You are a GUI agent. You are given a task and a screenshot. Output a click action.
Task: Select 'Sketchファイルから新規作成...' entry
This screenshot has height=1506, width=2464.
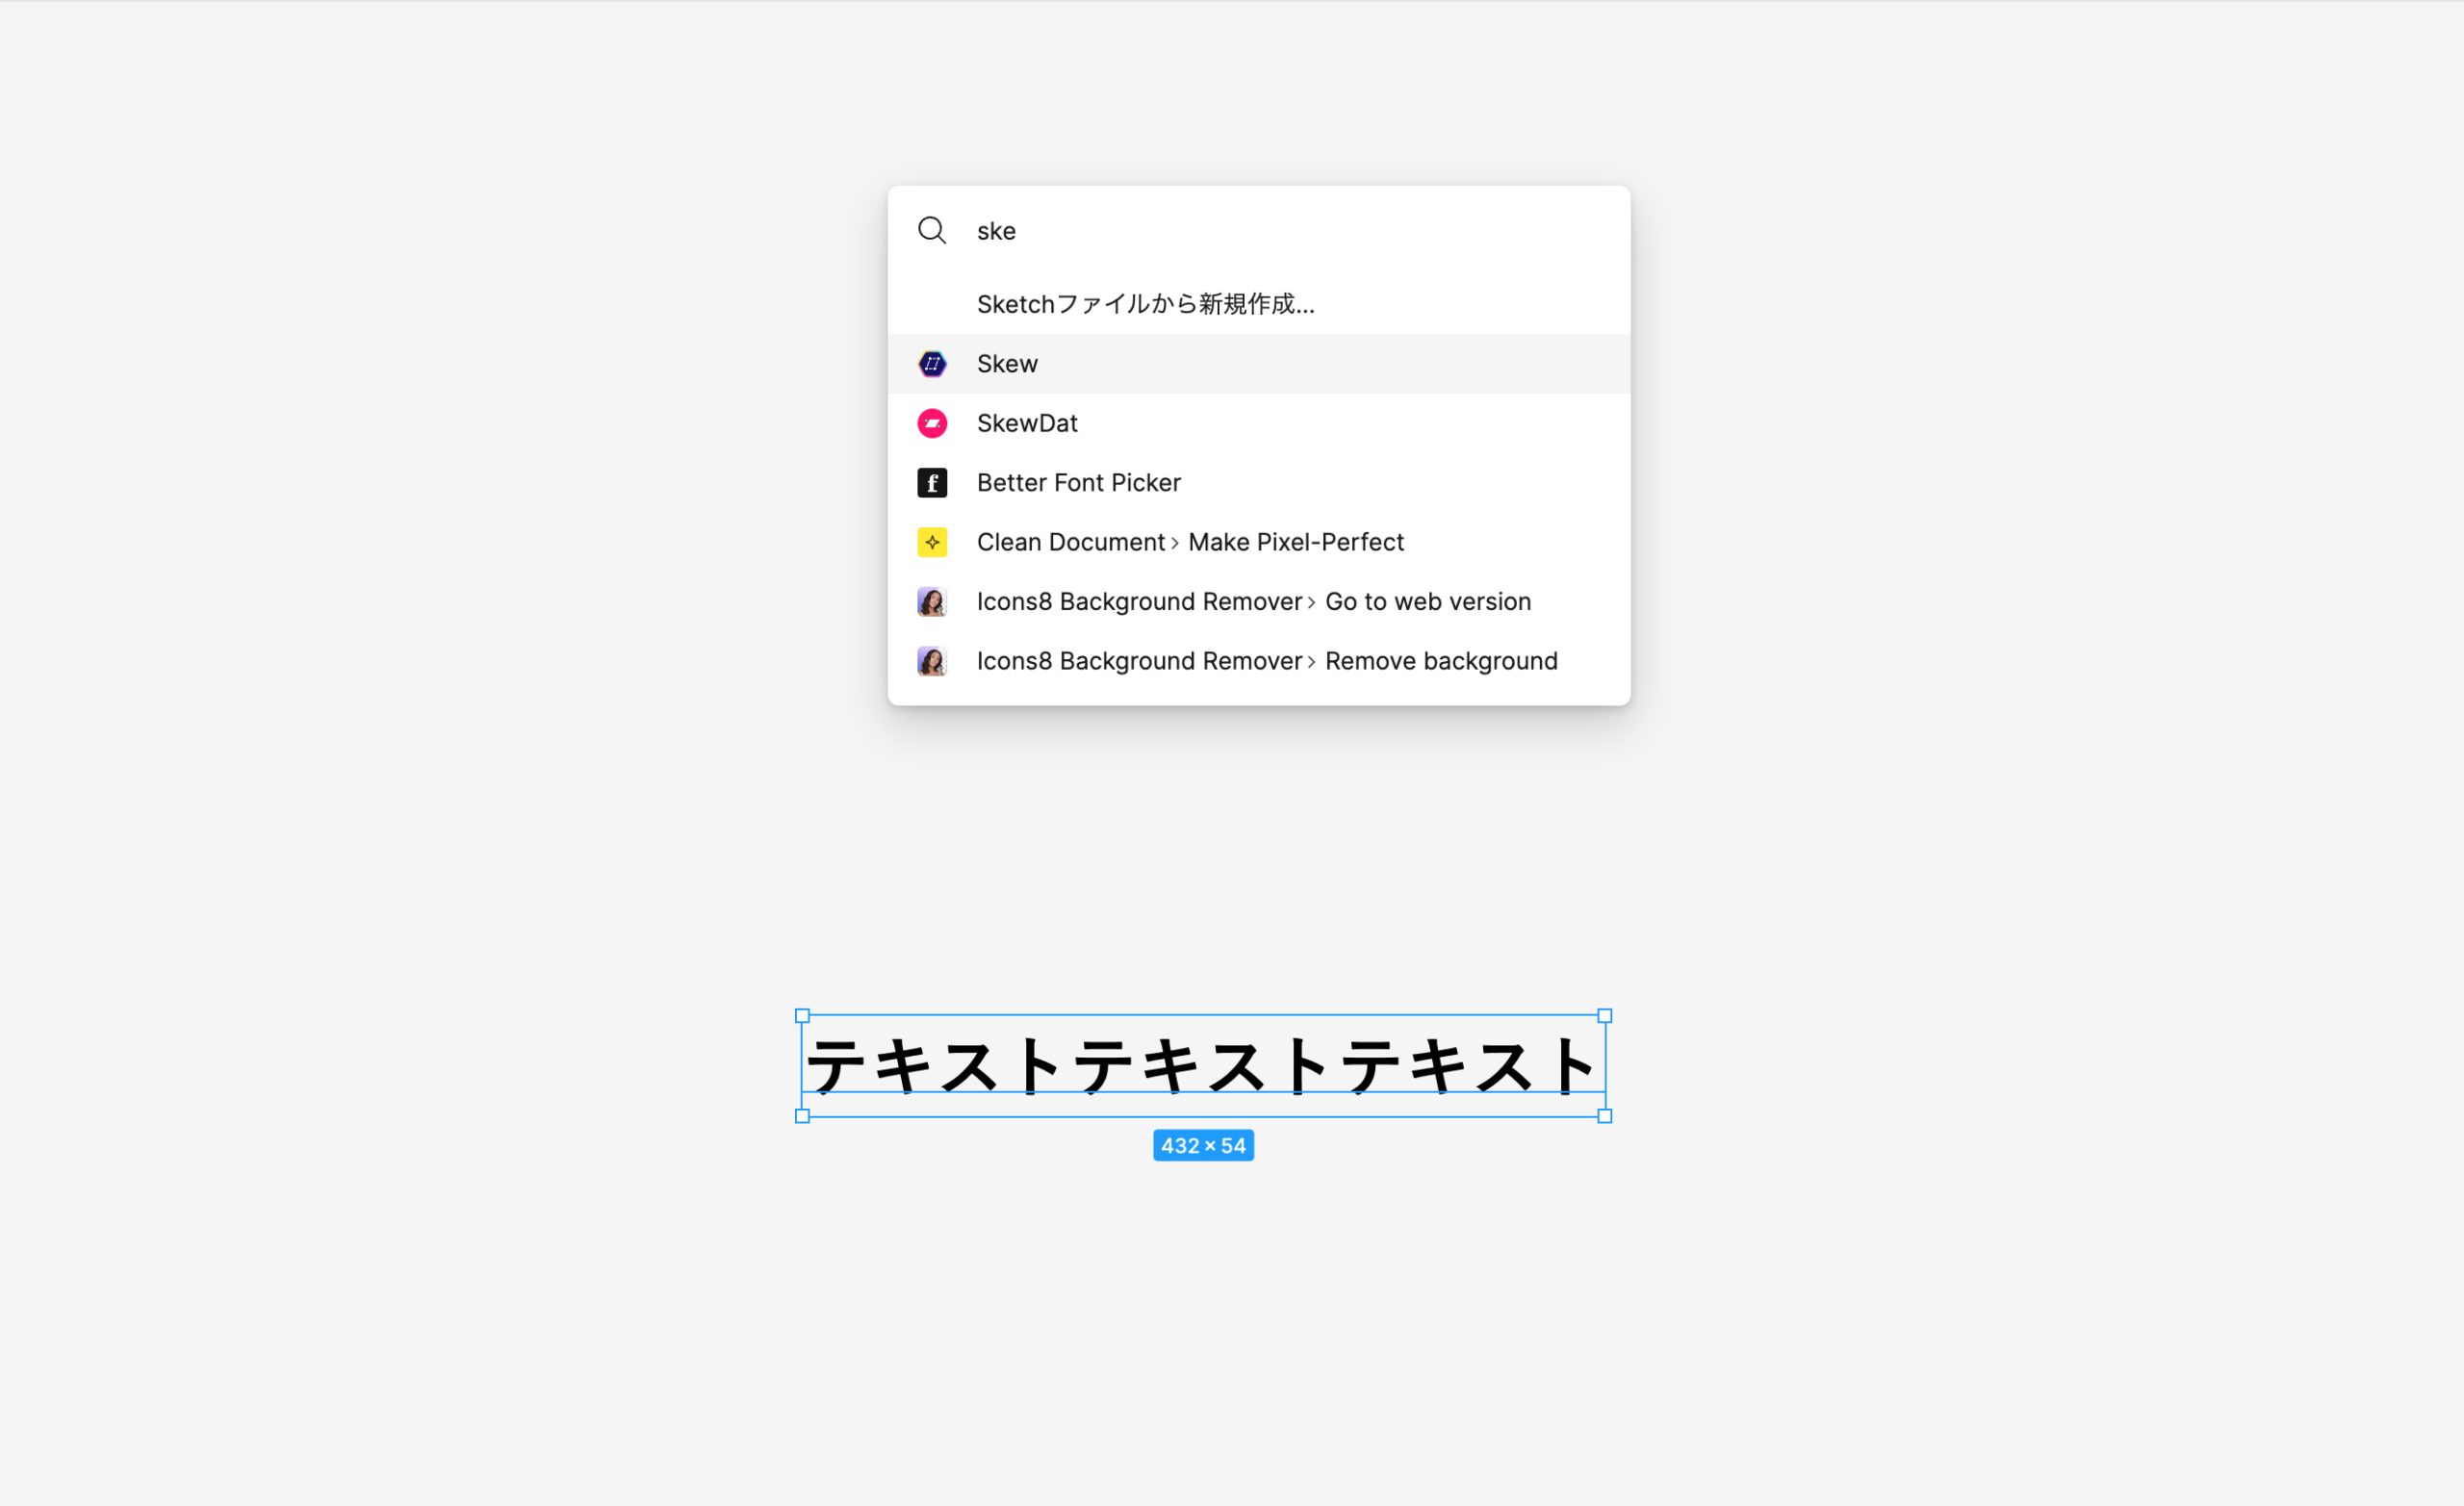coord(1259,304)
